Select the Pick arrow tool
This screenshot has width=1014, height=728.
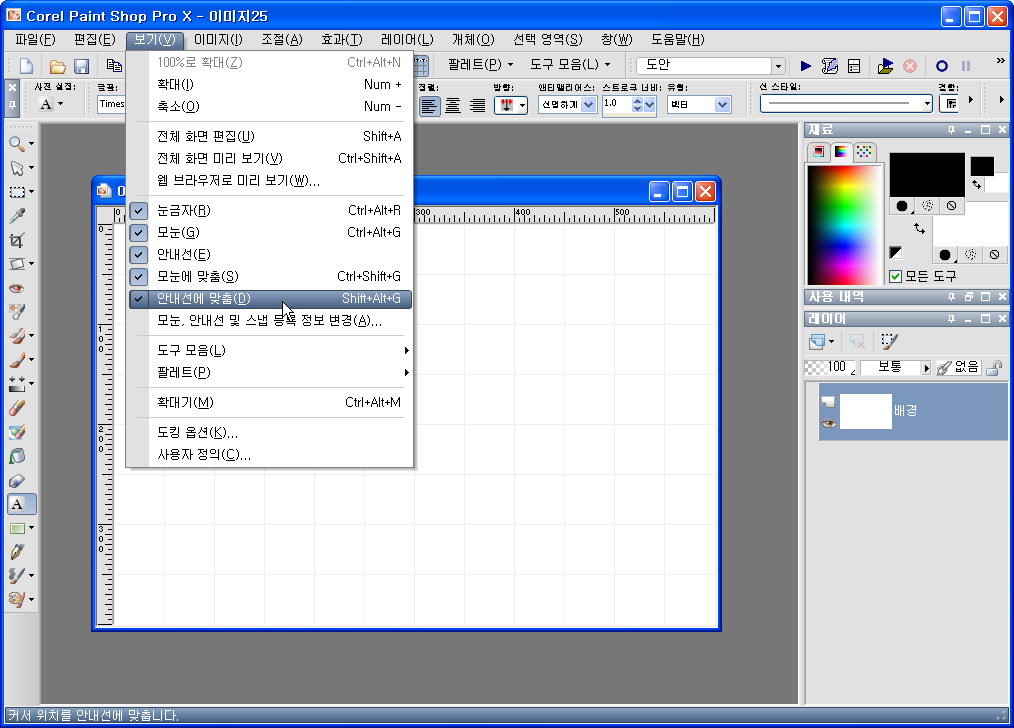(x=17, y=168)
